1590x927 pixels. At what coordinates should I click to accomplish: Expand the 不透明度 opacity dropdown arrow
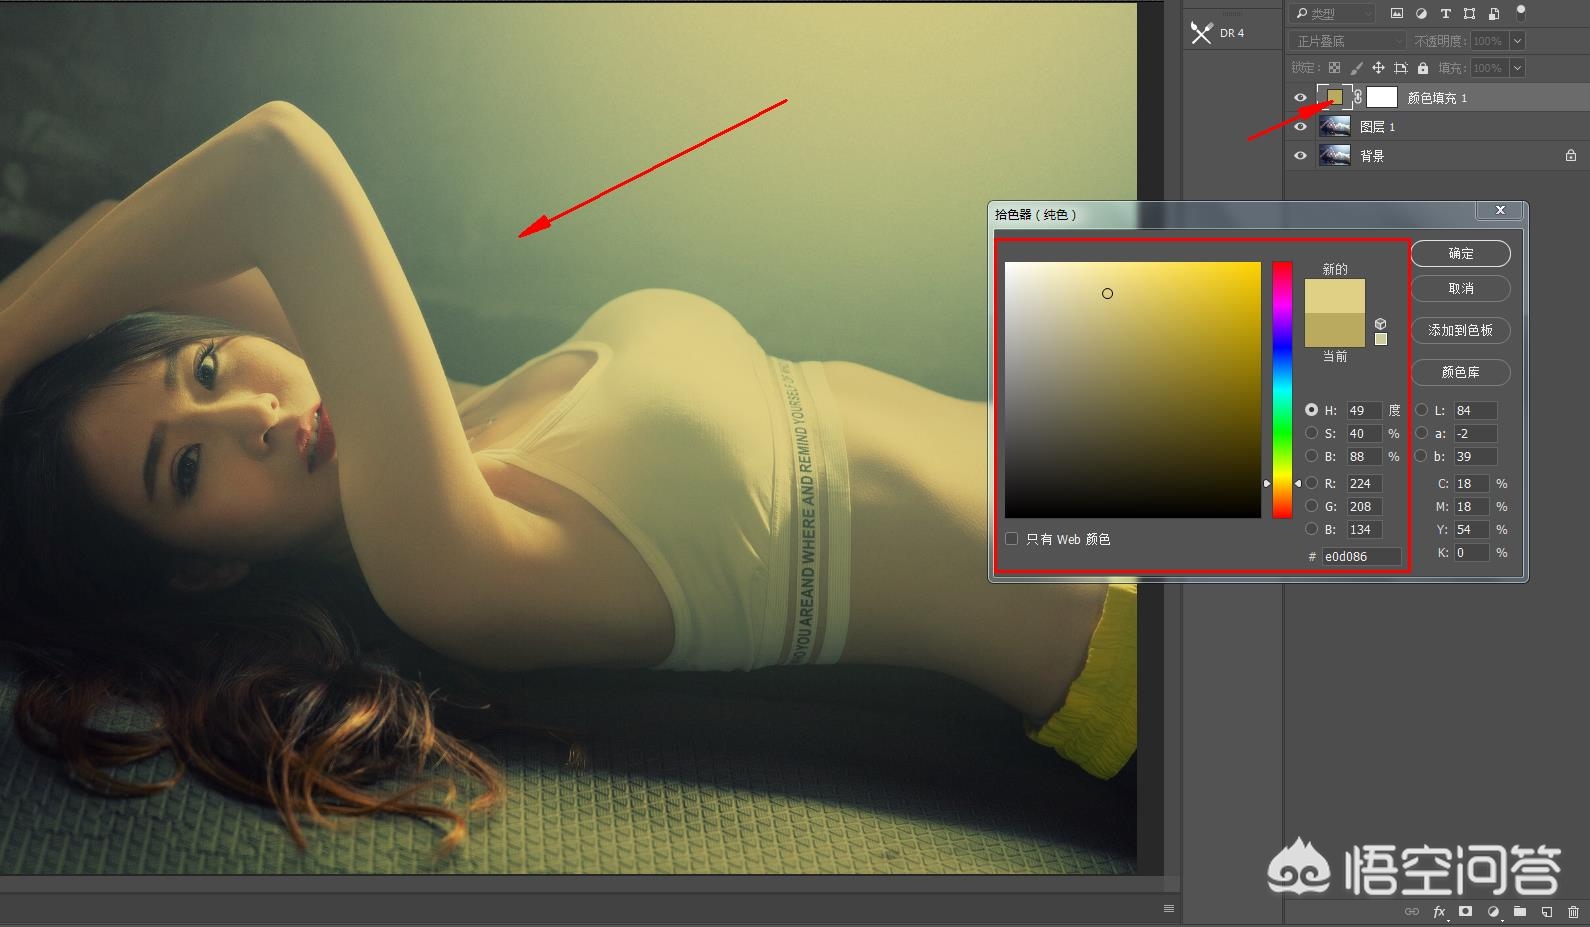1517,41
